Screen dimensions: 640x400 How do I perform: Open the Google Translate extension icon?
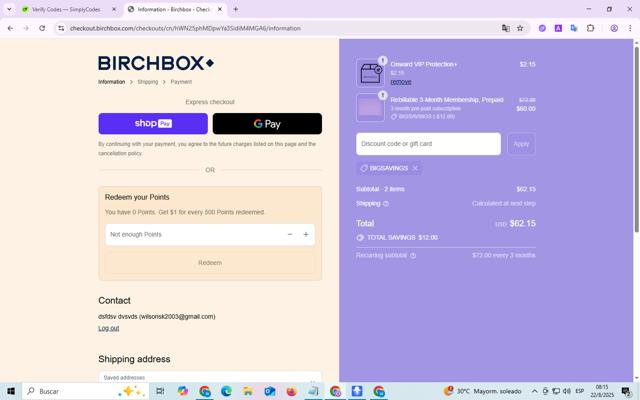[574, 28]
